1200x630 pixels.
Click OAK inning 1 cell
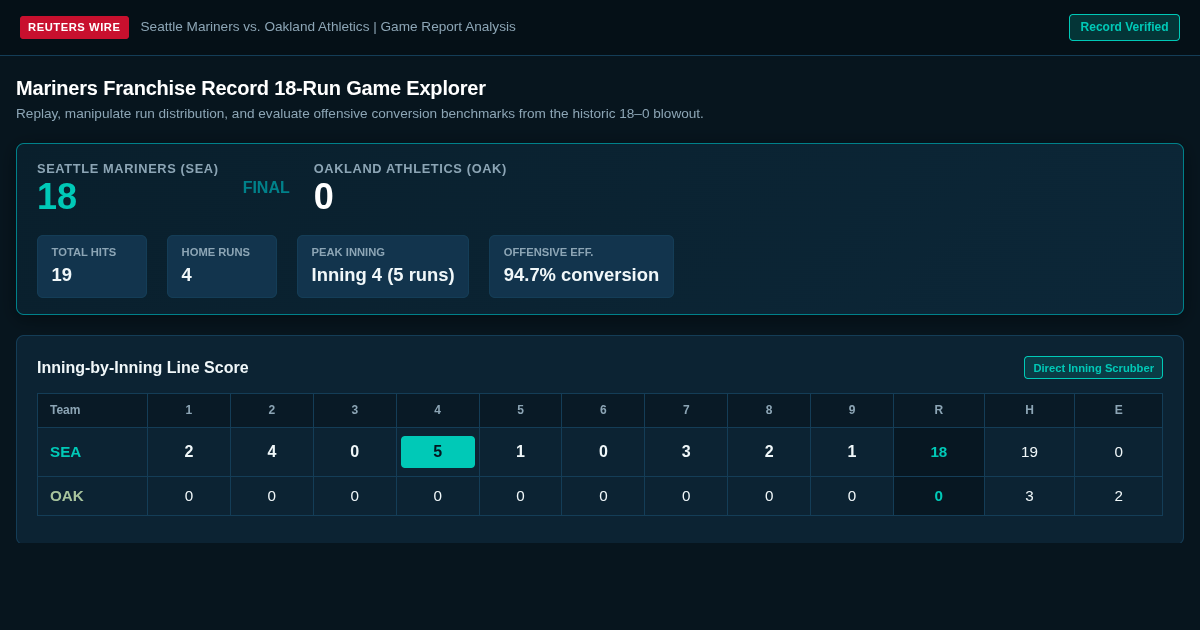[x=189, y=496]
